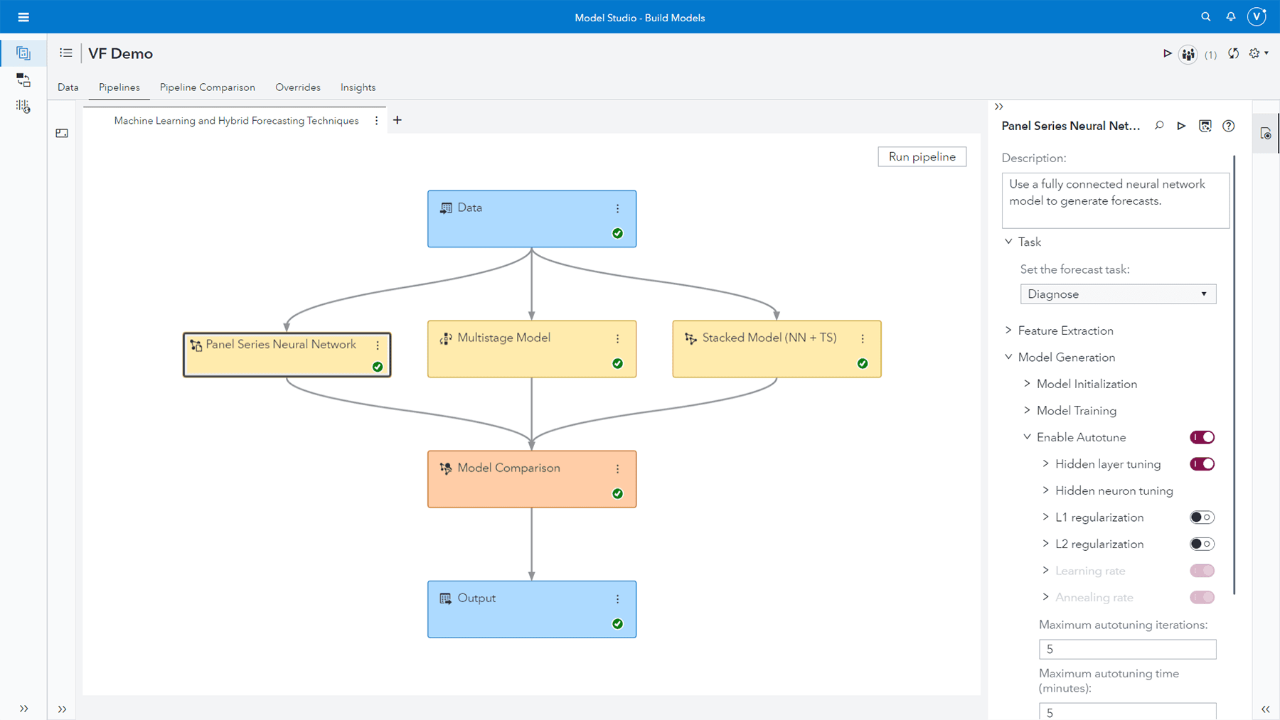Click the refresh project icon near settings gear
Viewport: 1280px width, 720px height.
pyautogui.click(x=1233, y=53)
